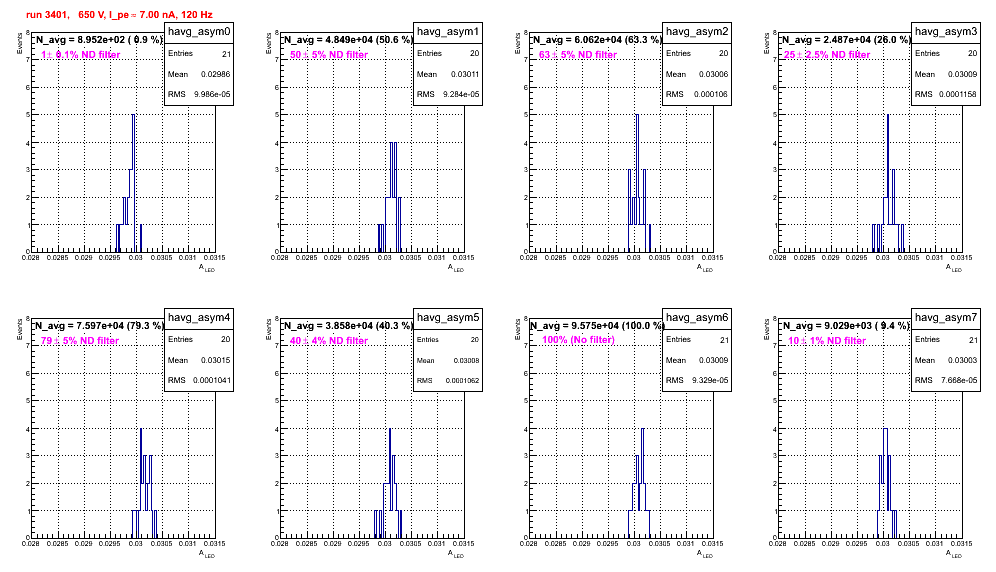Click the N_avg = 7.597e+04 label
This screenshot has width=996, height=572.
(99, 325)
